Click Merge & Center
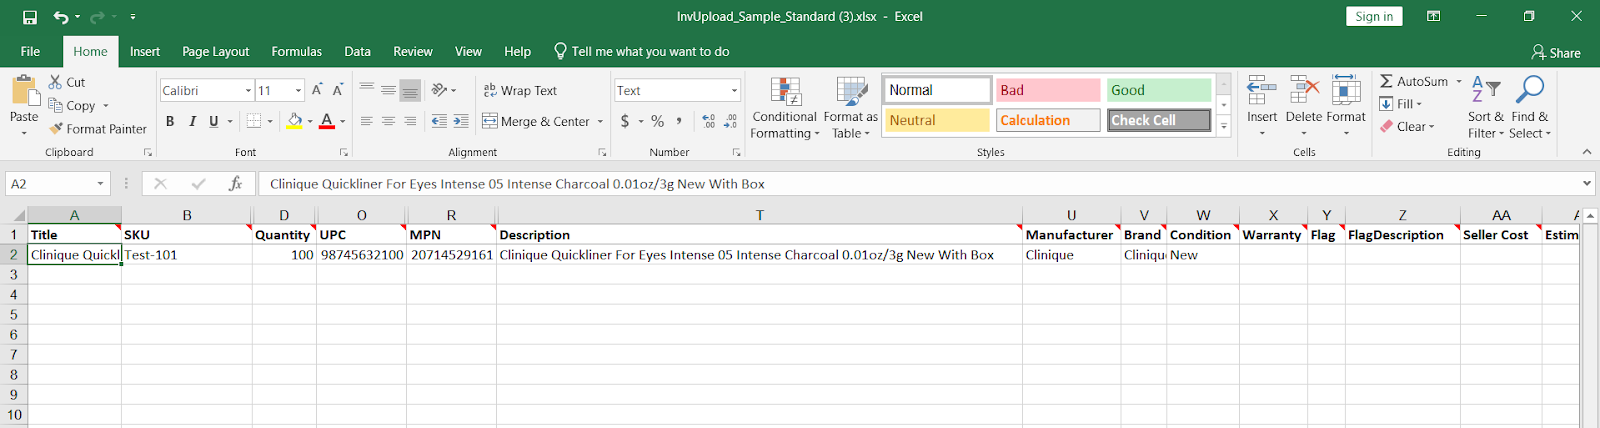1600x428 pixels. point(537,121)
